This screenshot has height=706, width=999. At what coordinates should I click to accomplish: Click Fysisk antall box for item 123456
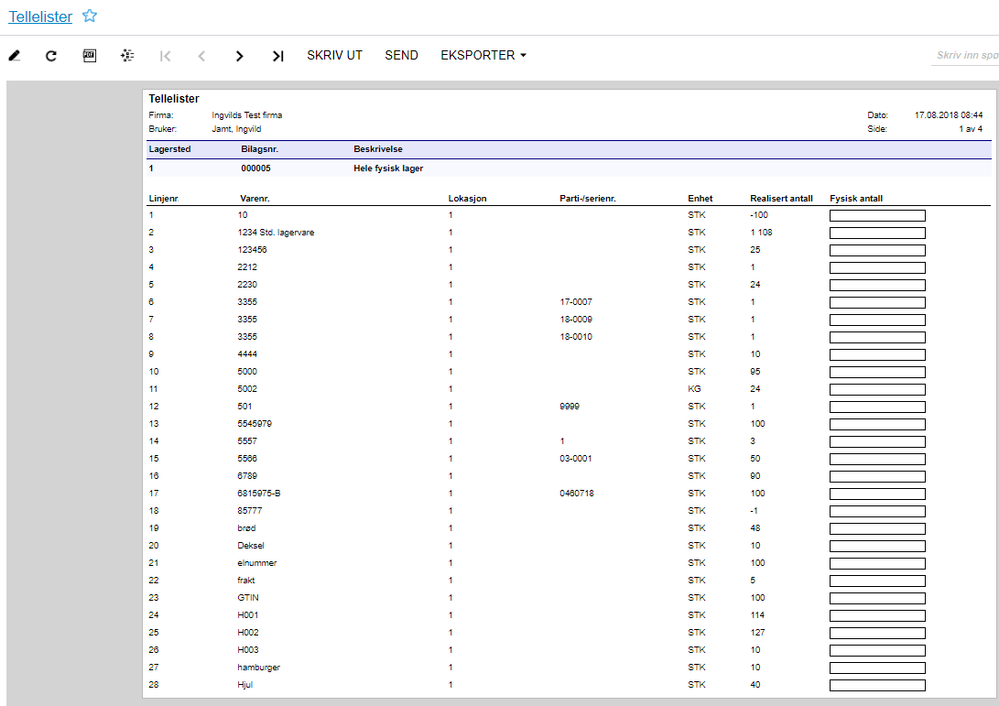pyautogui.click(x=877, y=250)
